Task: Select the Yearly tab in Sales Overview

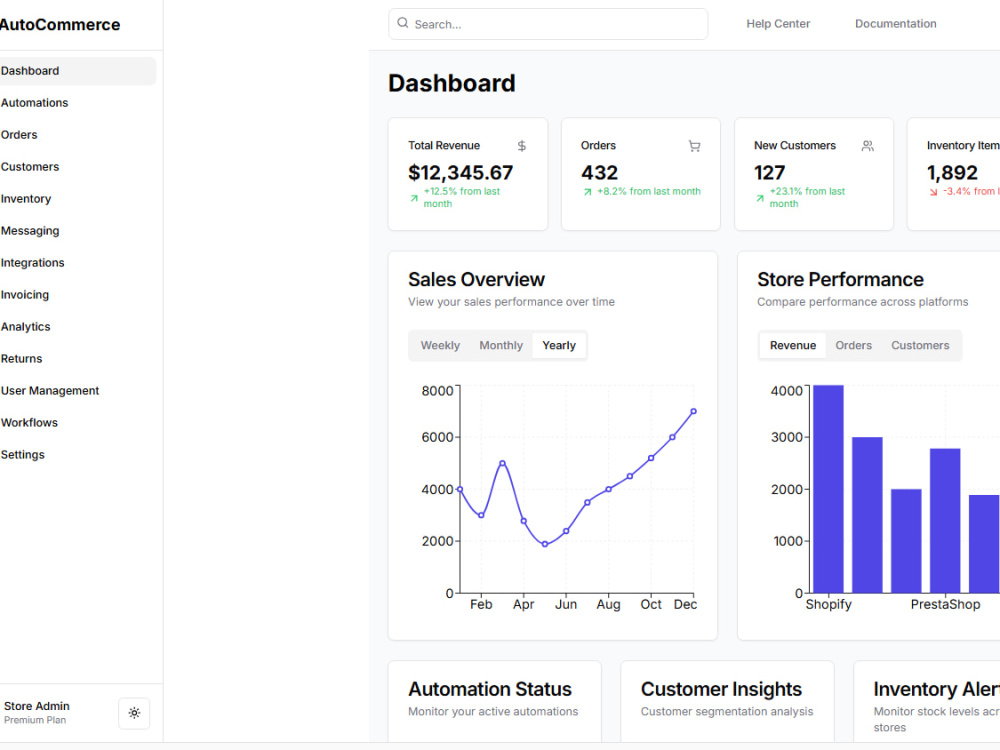Action: (x=559, y=346)
